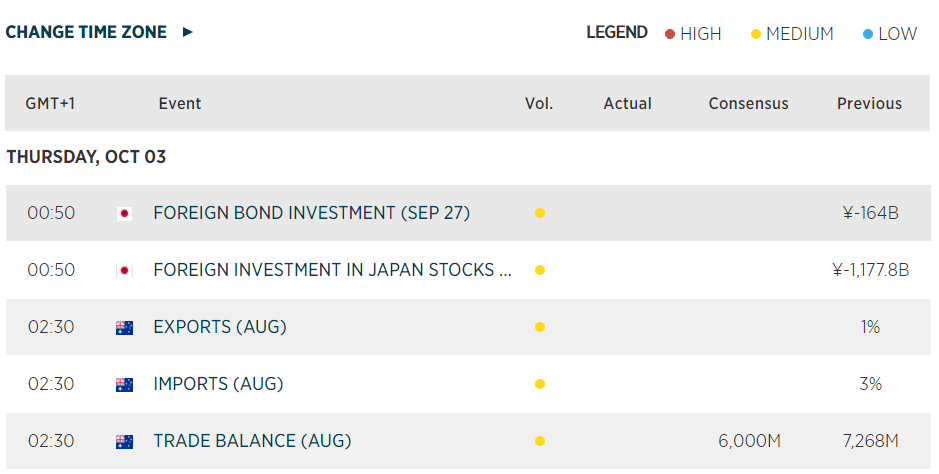Viewport: 939px width, 474px height.
Task: Click the Consensus column header
Action: coord(748,103)
